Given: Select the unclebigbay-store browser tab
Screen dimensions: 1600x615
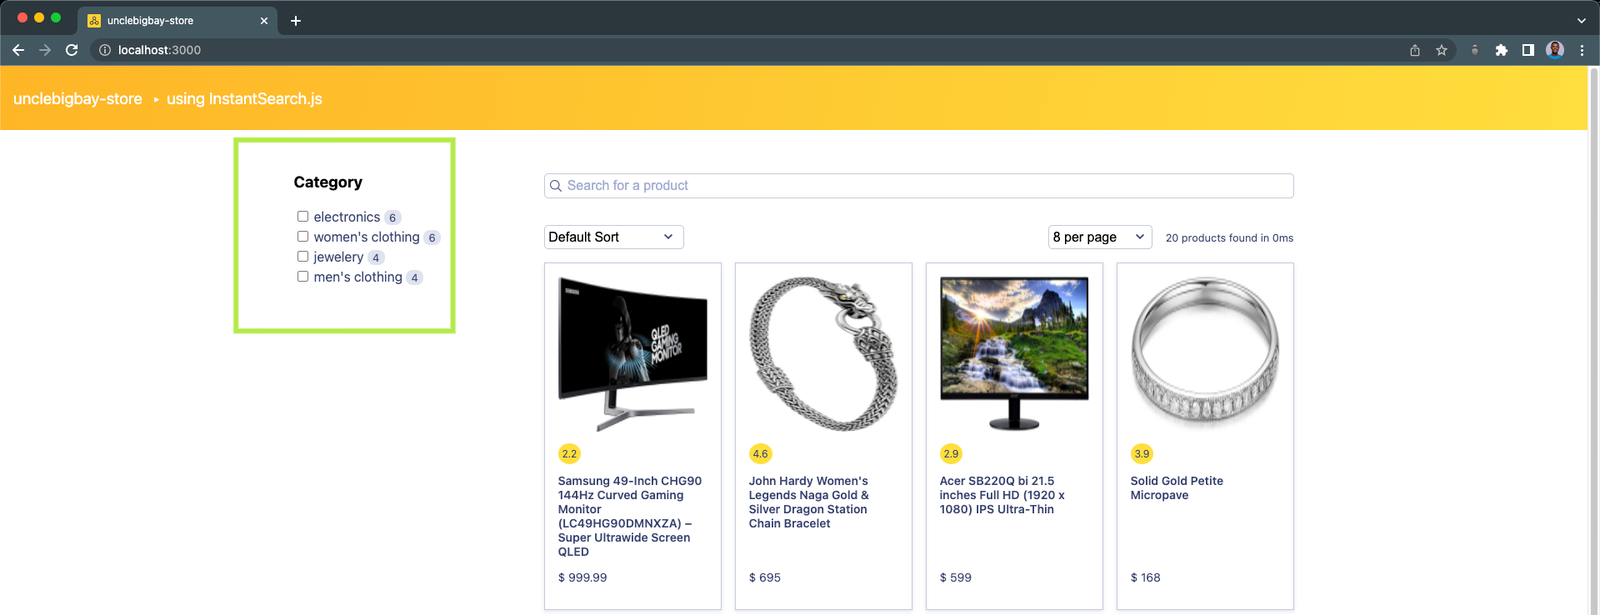Looking at the screenshot, I should 178,20.
